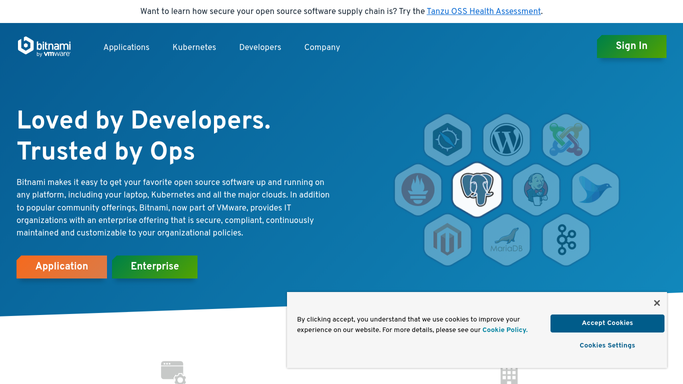Click the Sign In button
683x384 pixels.
click(x=632, y=46)
